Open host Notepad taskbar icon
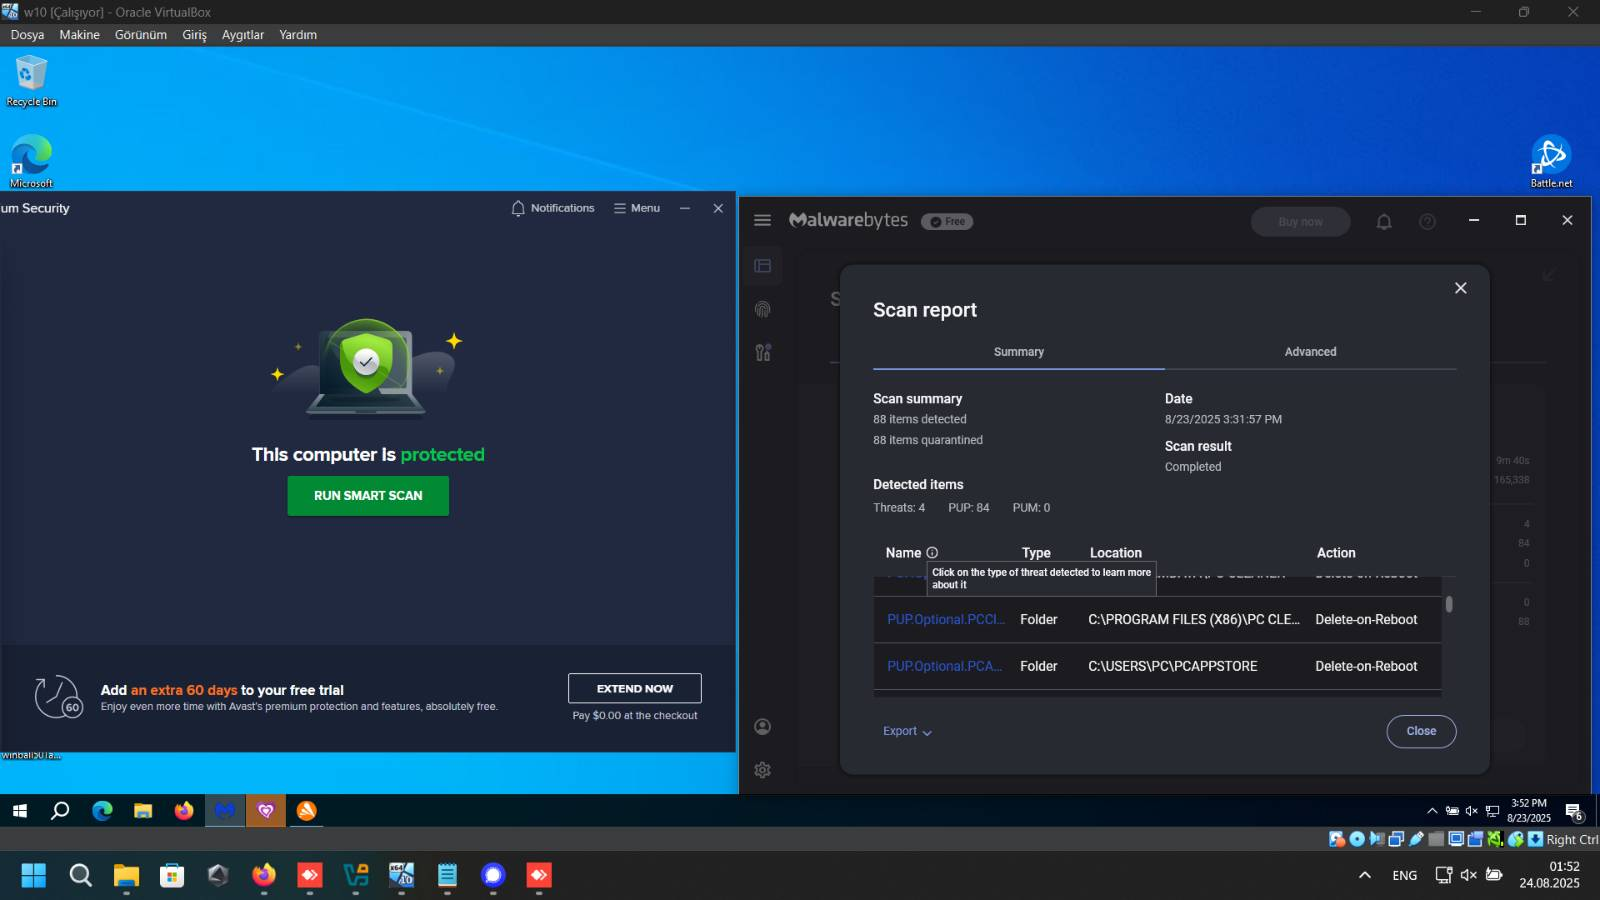Image resolution: width=1600 pixels, height=900 pixels. pyautogui.click(x=447, y=876)
